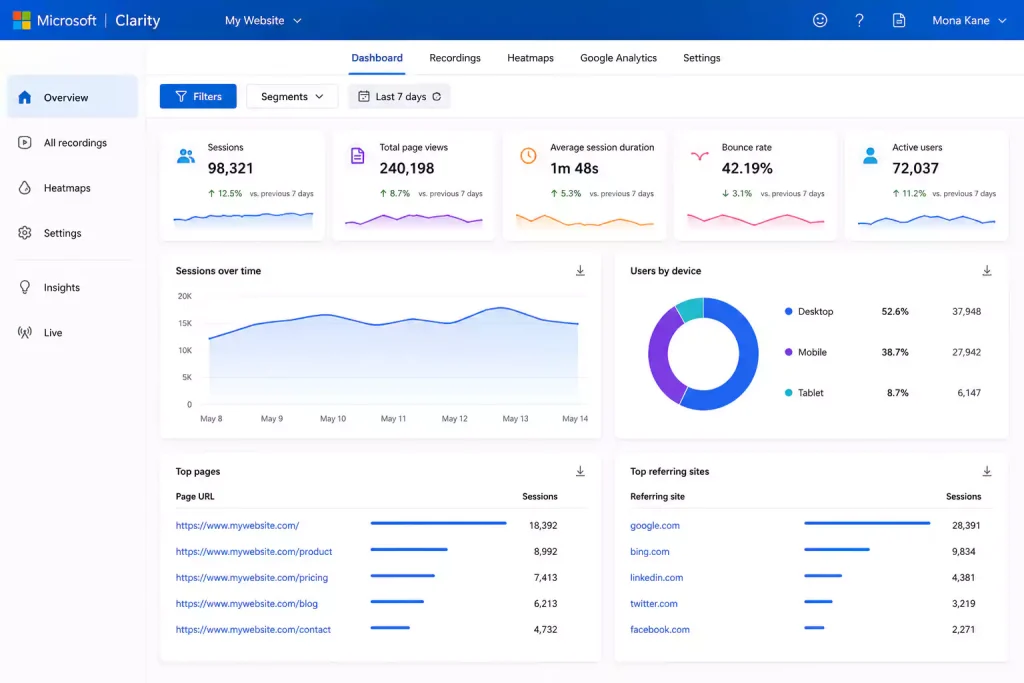
Task: Click the Average session duration clock icon
Action: [x=528, y=155]
